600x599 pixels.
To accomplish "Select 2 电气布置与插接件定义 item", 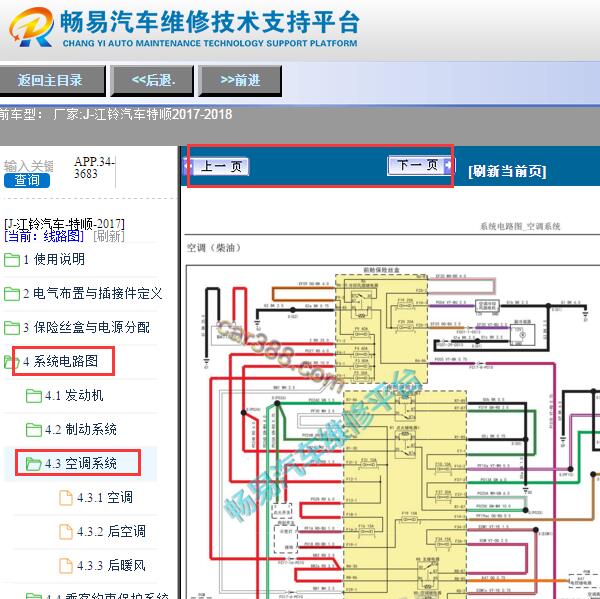I will (93, 294).
